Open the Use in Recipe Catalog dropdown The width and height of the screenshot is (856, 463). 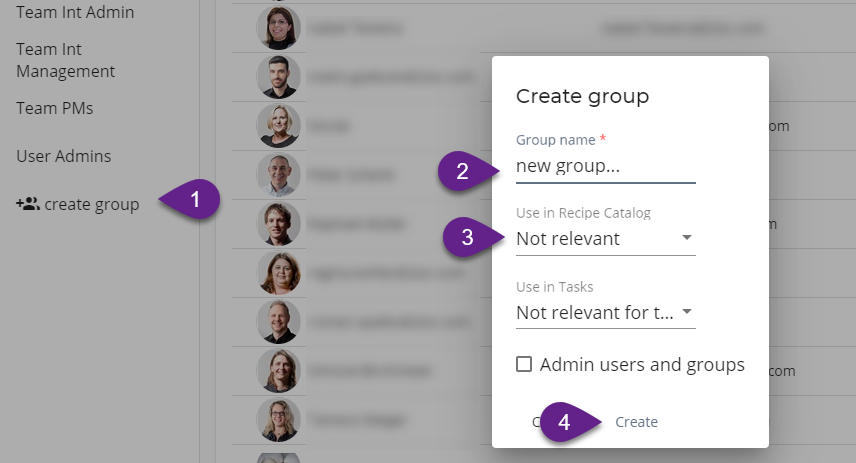tap(605, 239)
